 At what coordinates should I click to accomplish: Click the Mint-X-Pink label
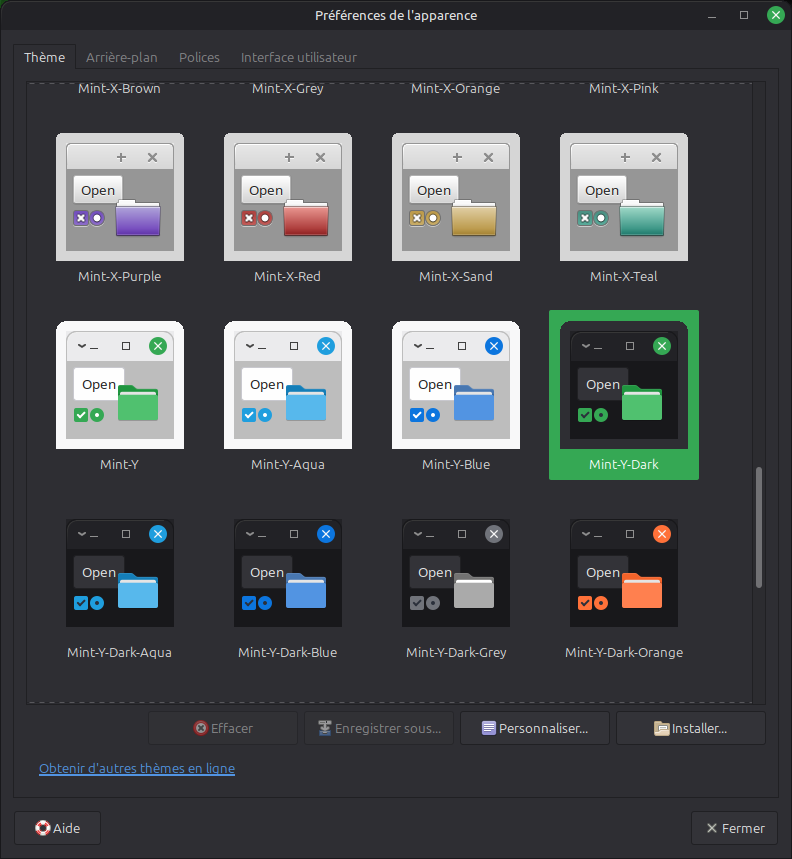624,89
